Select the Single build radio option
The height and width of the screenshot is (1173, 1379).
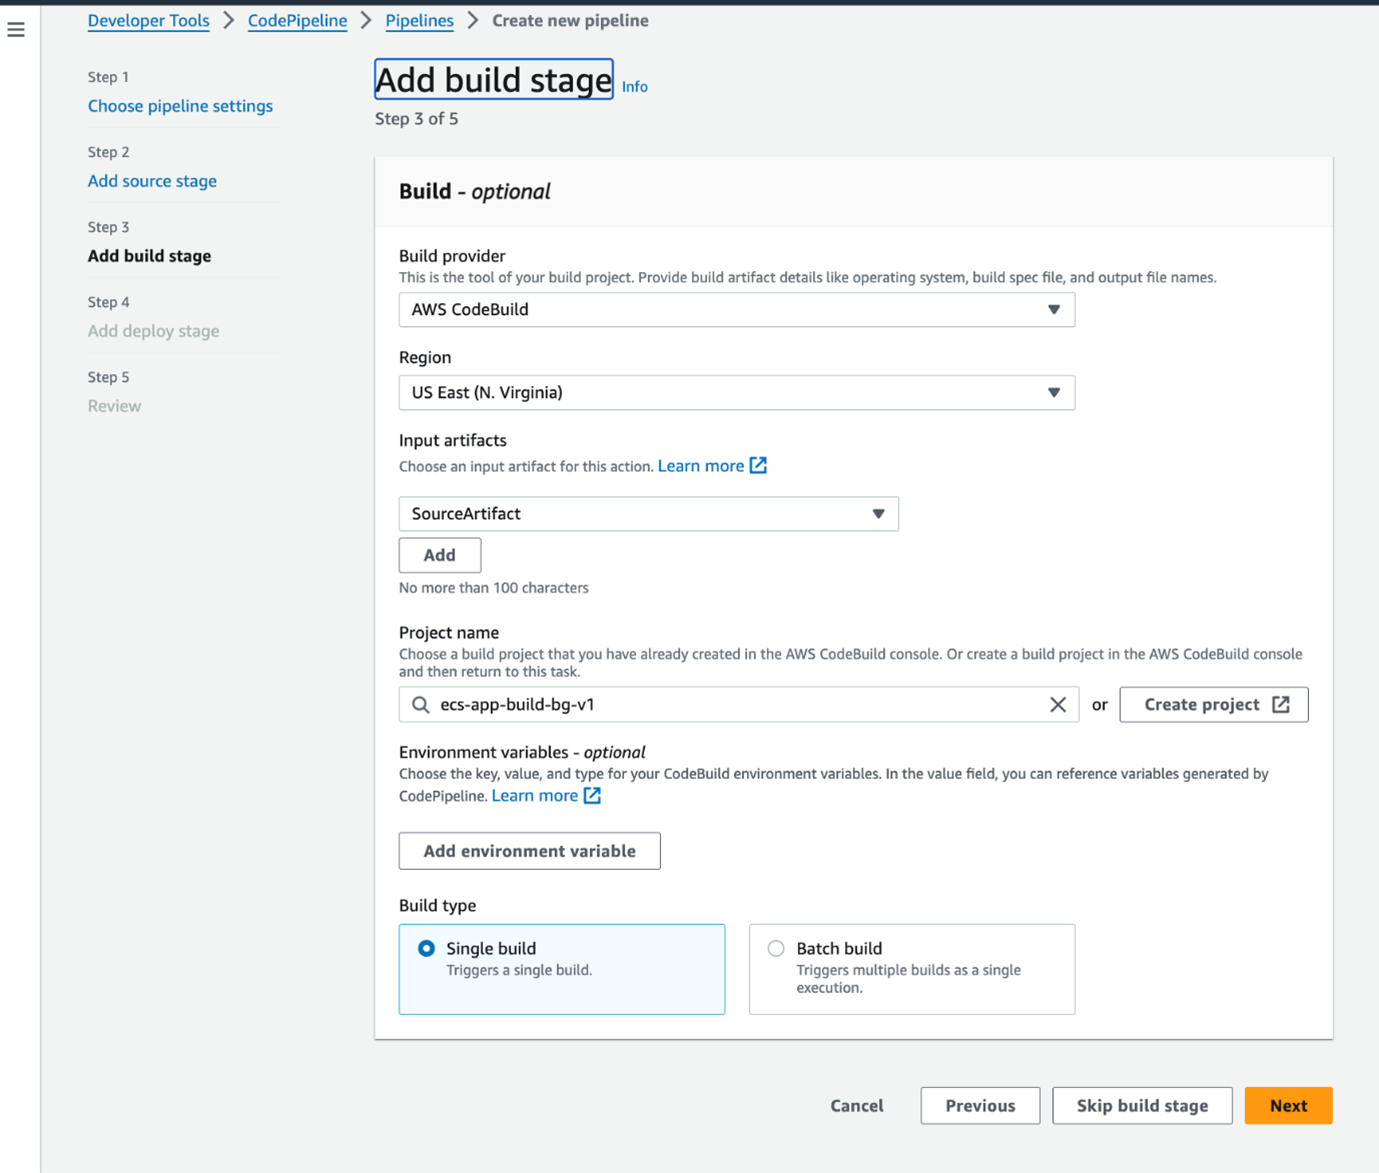(x=427, y=948)
